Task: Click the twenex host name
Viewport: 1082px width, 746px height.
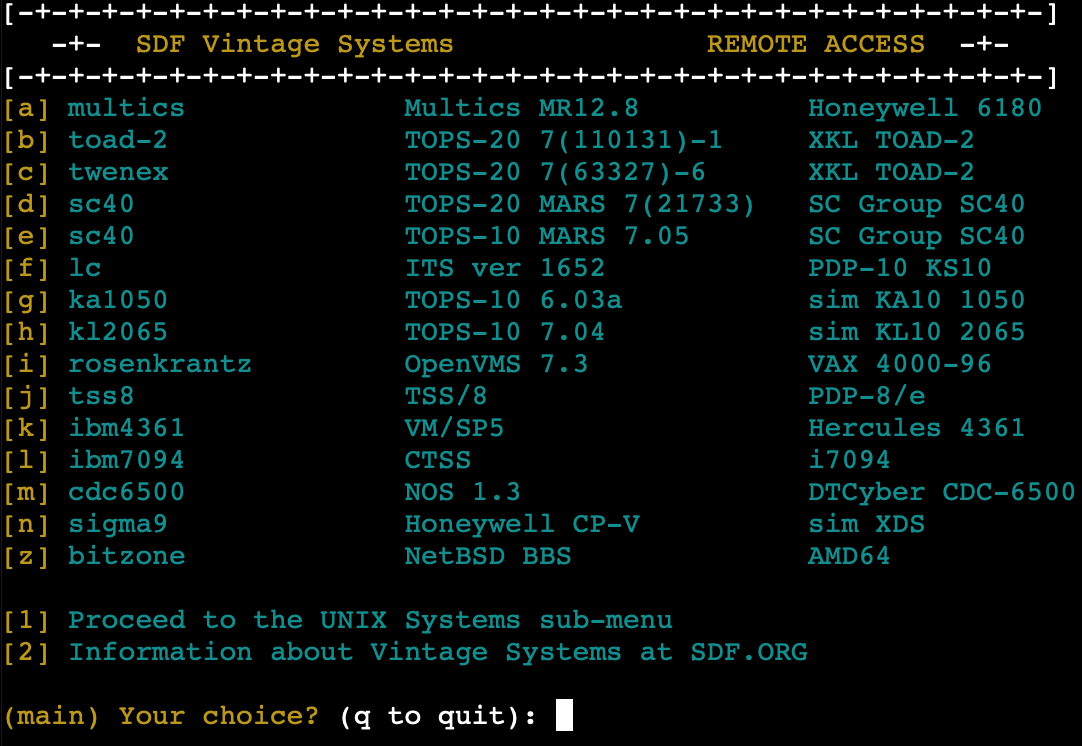Action: point(118,172)
